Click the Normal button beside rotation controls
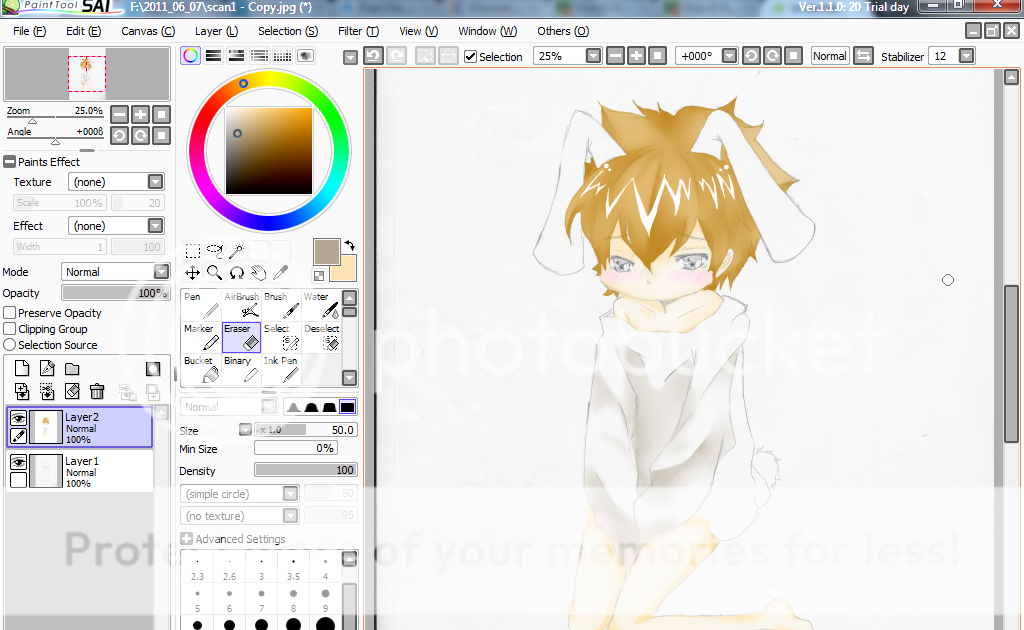The width and height of the screenshot is (1024, 630). (829, 56)
